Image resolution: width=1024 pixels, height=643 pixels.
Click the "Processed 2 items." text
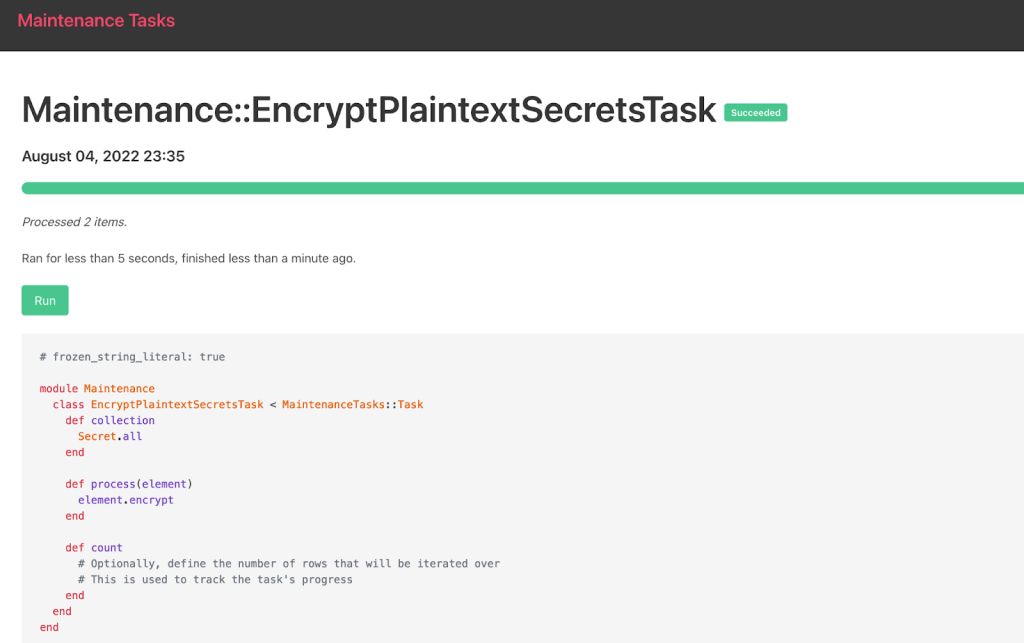coord(74,222)
